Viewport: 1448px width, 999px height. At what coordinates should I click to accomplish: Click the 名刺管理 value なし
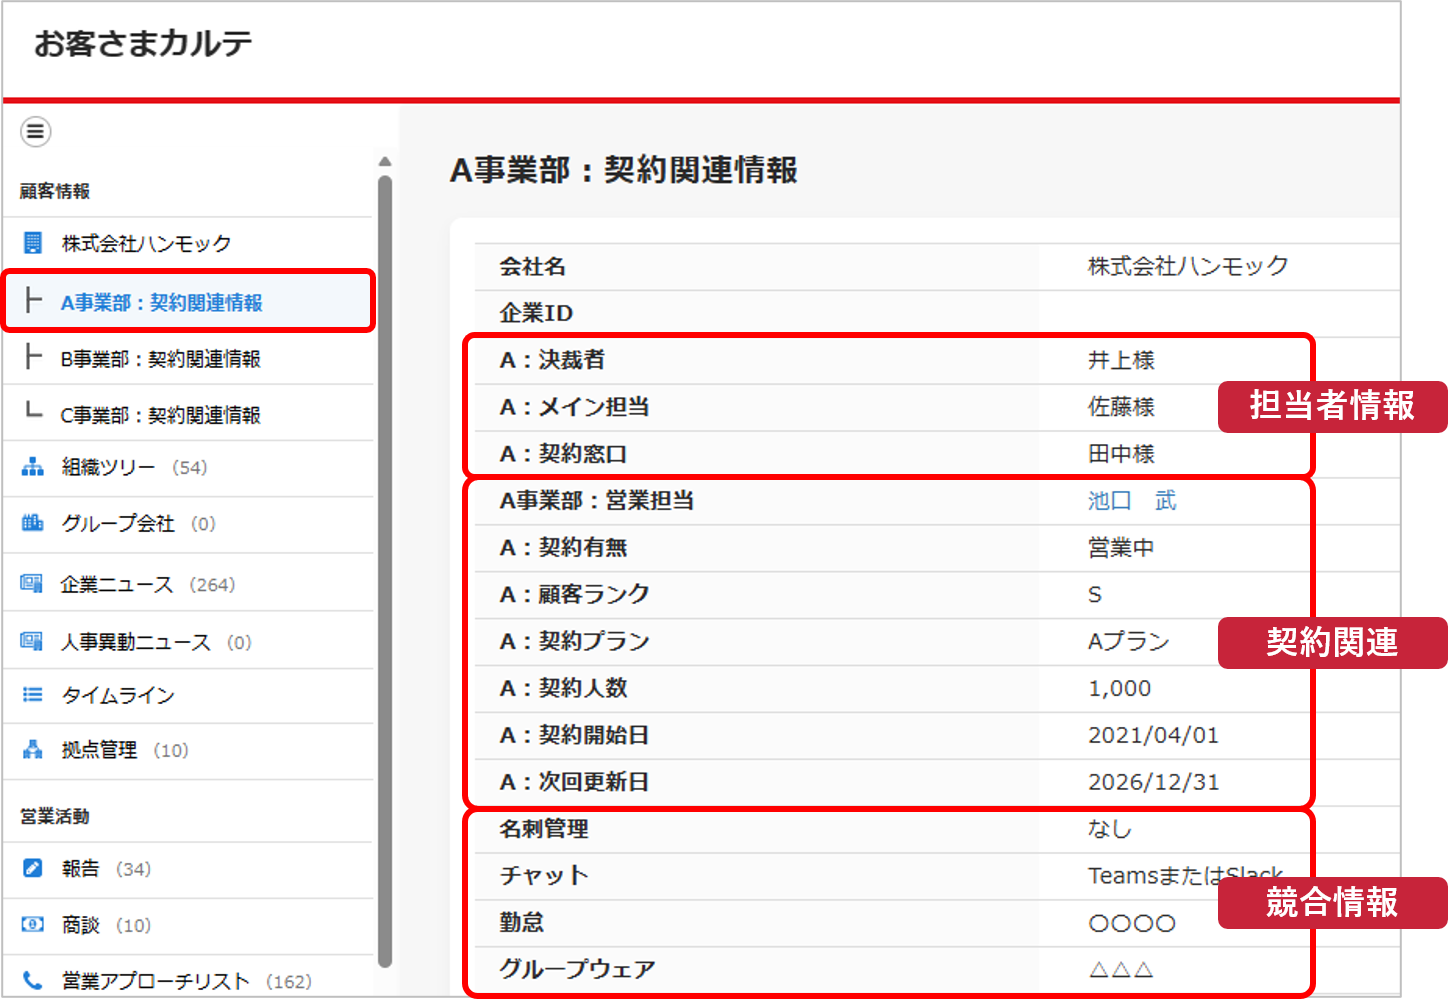(x=1109, y=829)
